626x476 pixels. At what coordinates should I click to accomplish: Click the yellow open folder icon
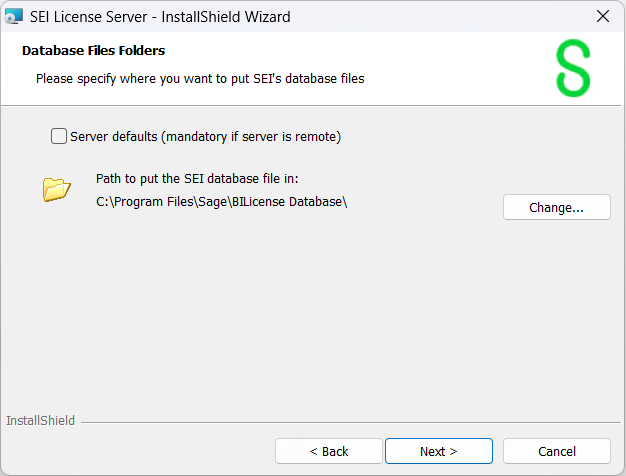click(57, 188)
